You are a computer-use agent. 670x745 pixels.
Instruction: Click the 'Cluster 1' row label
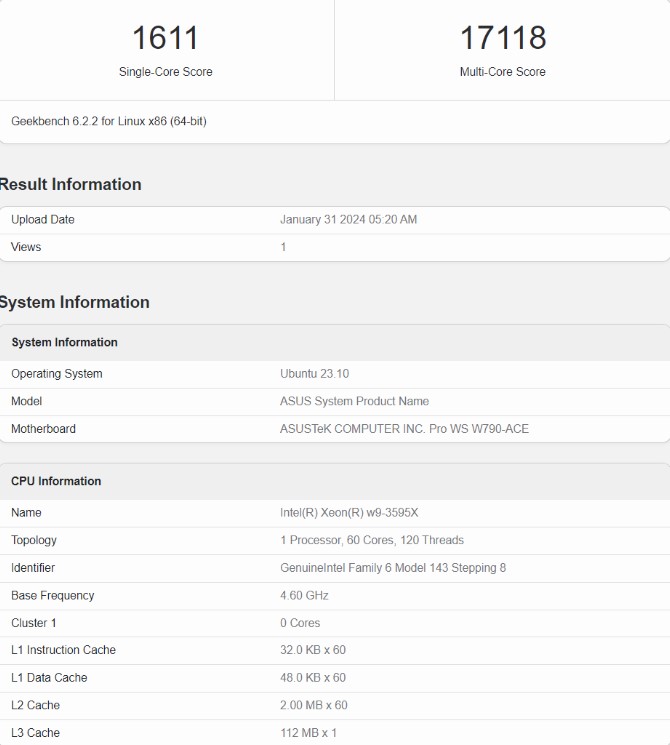[x=34, y=623]
